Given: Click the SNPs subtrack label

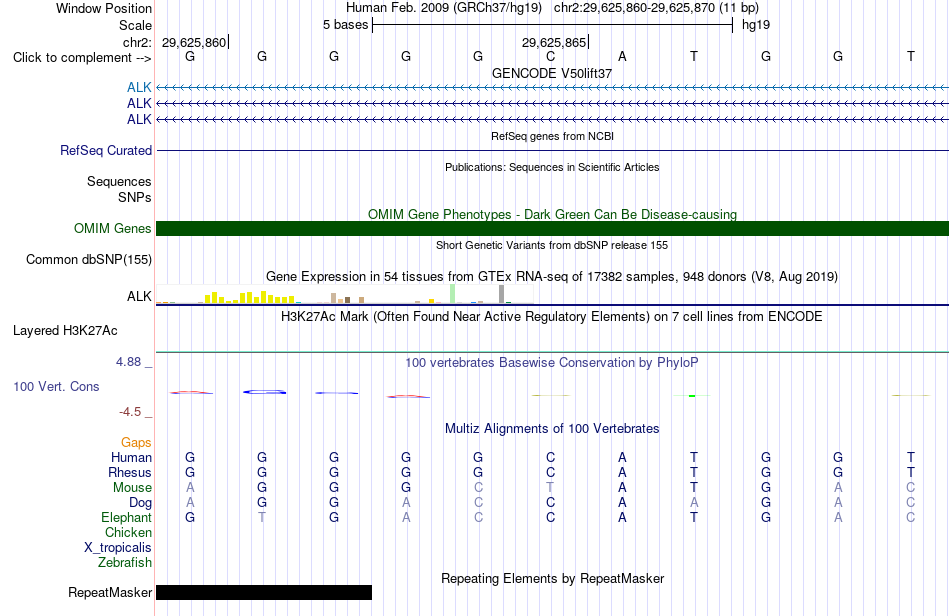Looking at the screenshot, I should (135, 197).
